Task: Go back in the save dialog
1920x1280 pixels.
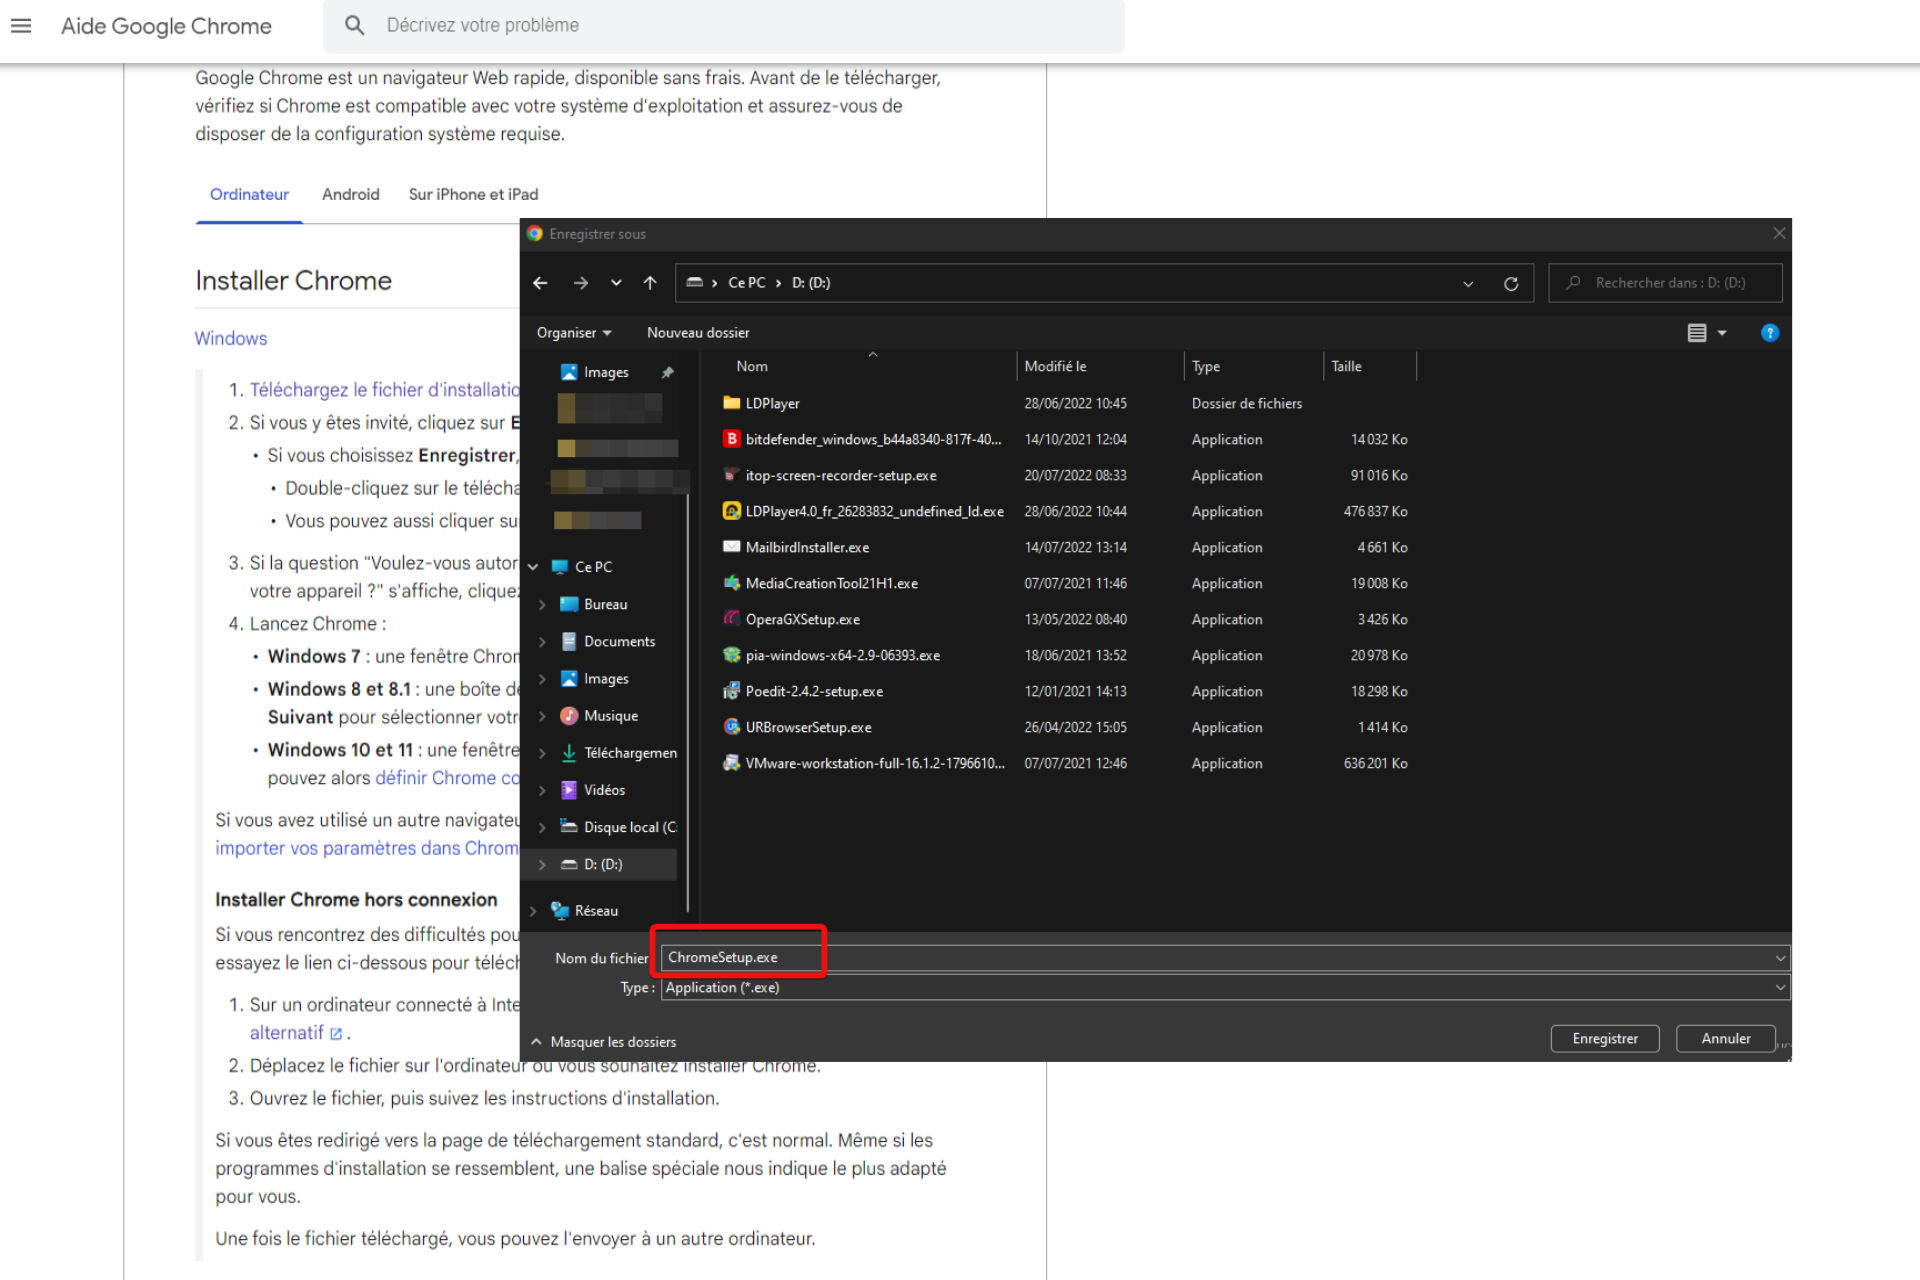Action: pos(540,283)
